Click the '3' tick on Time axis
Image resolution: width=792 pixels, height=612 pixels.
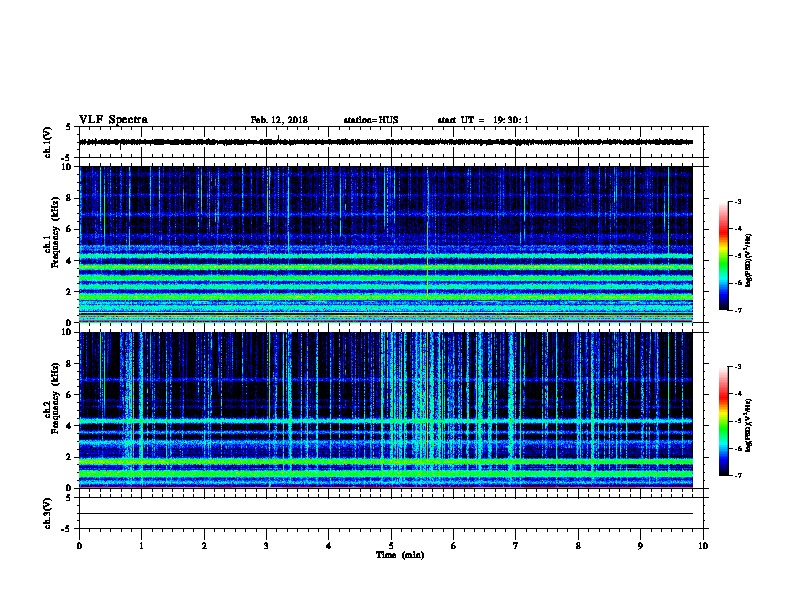[x=266, y=546]
